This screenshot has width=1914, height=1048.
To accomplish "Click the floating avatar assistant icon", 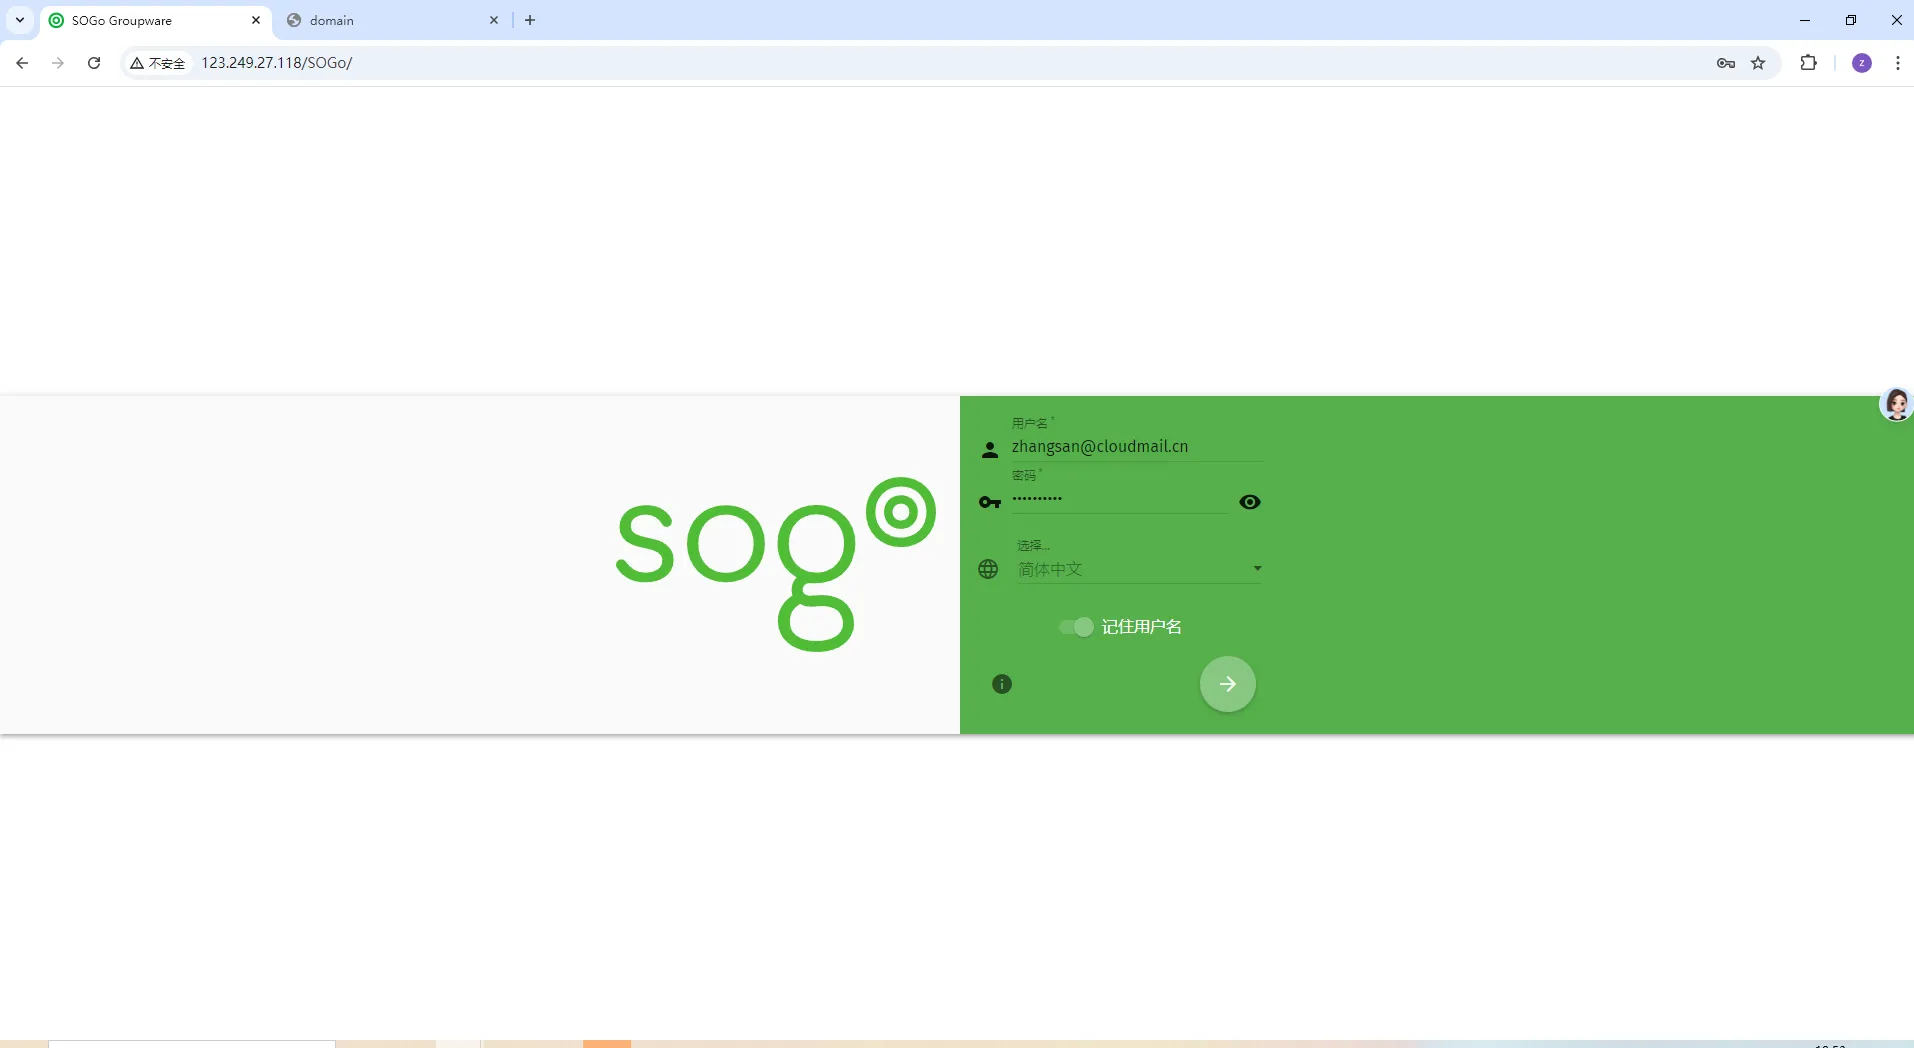I will pos(1896,404).
